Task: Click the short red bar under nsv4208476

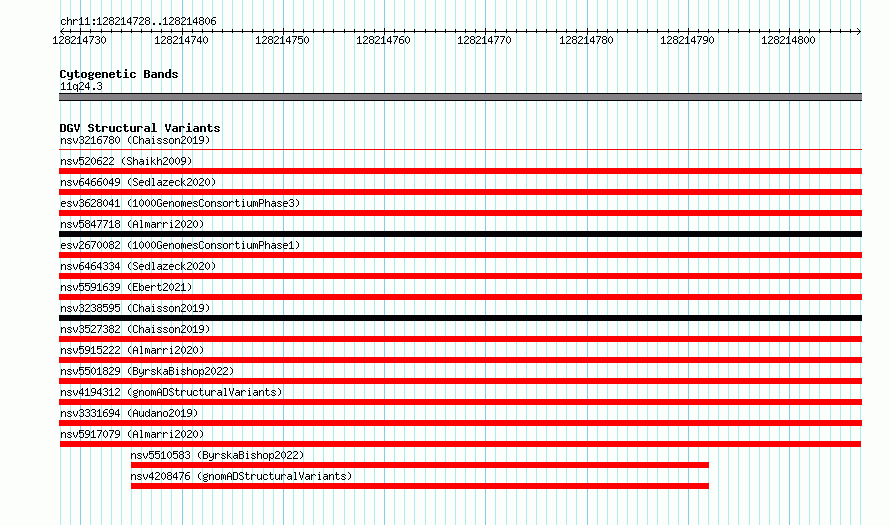Action: tap(420, 486)
